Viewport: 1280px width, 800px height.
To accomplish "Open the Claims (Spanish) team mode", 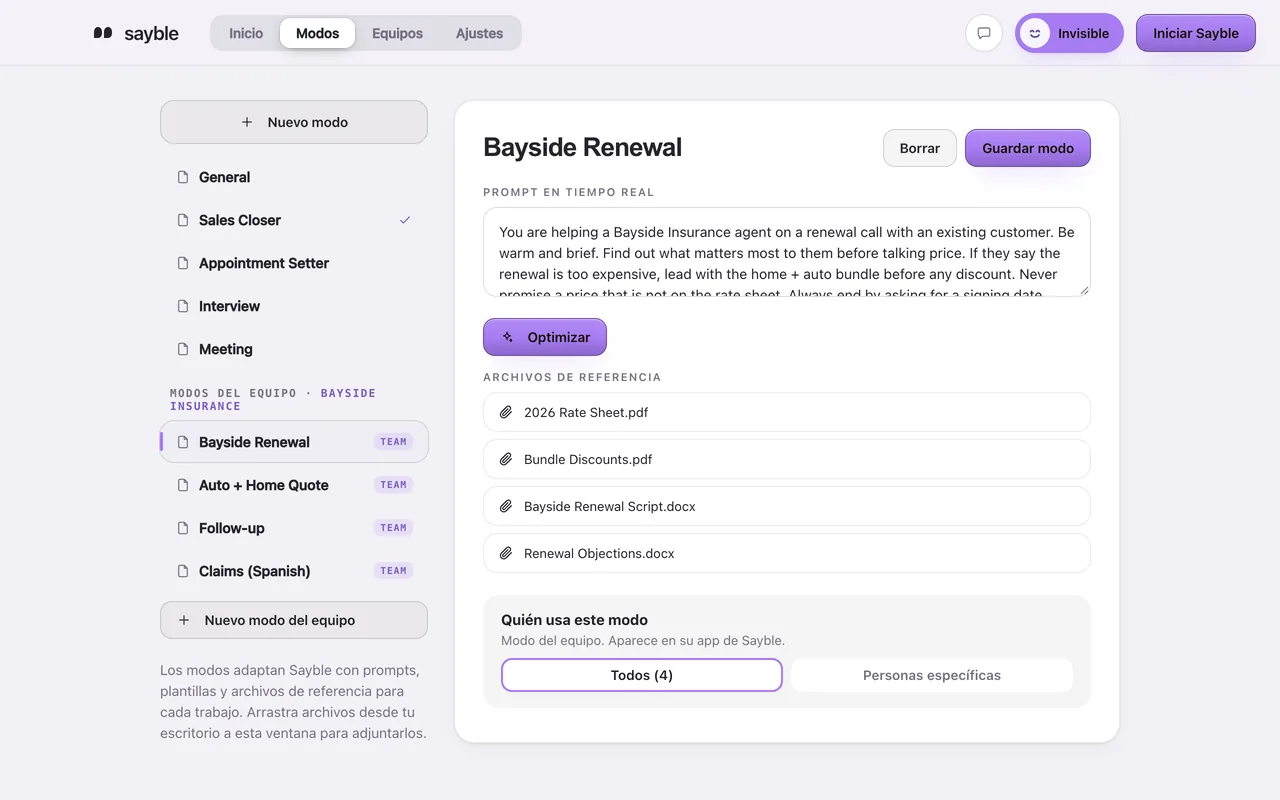I will point(294,571).
